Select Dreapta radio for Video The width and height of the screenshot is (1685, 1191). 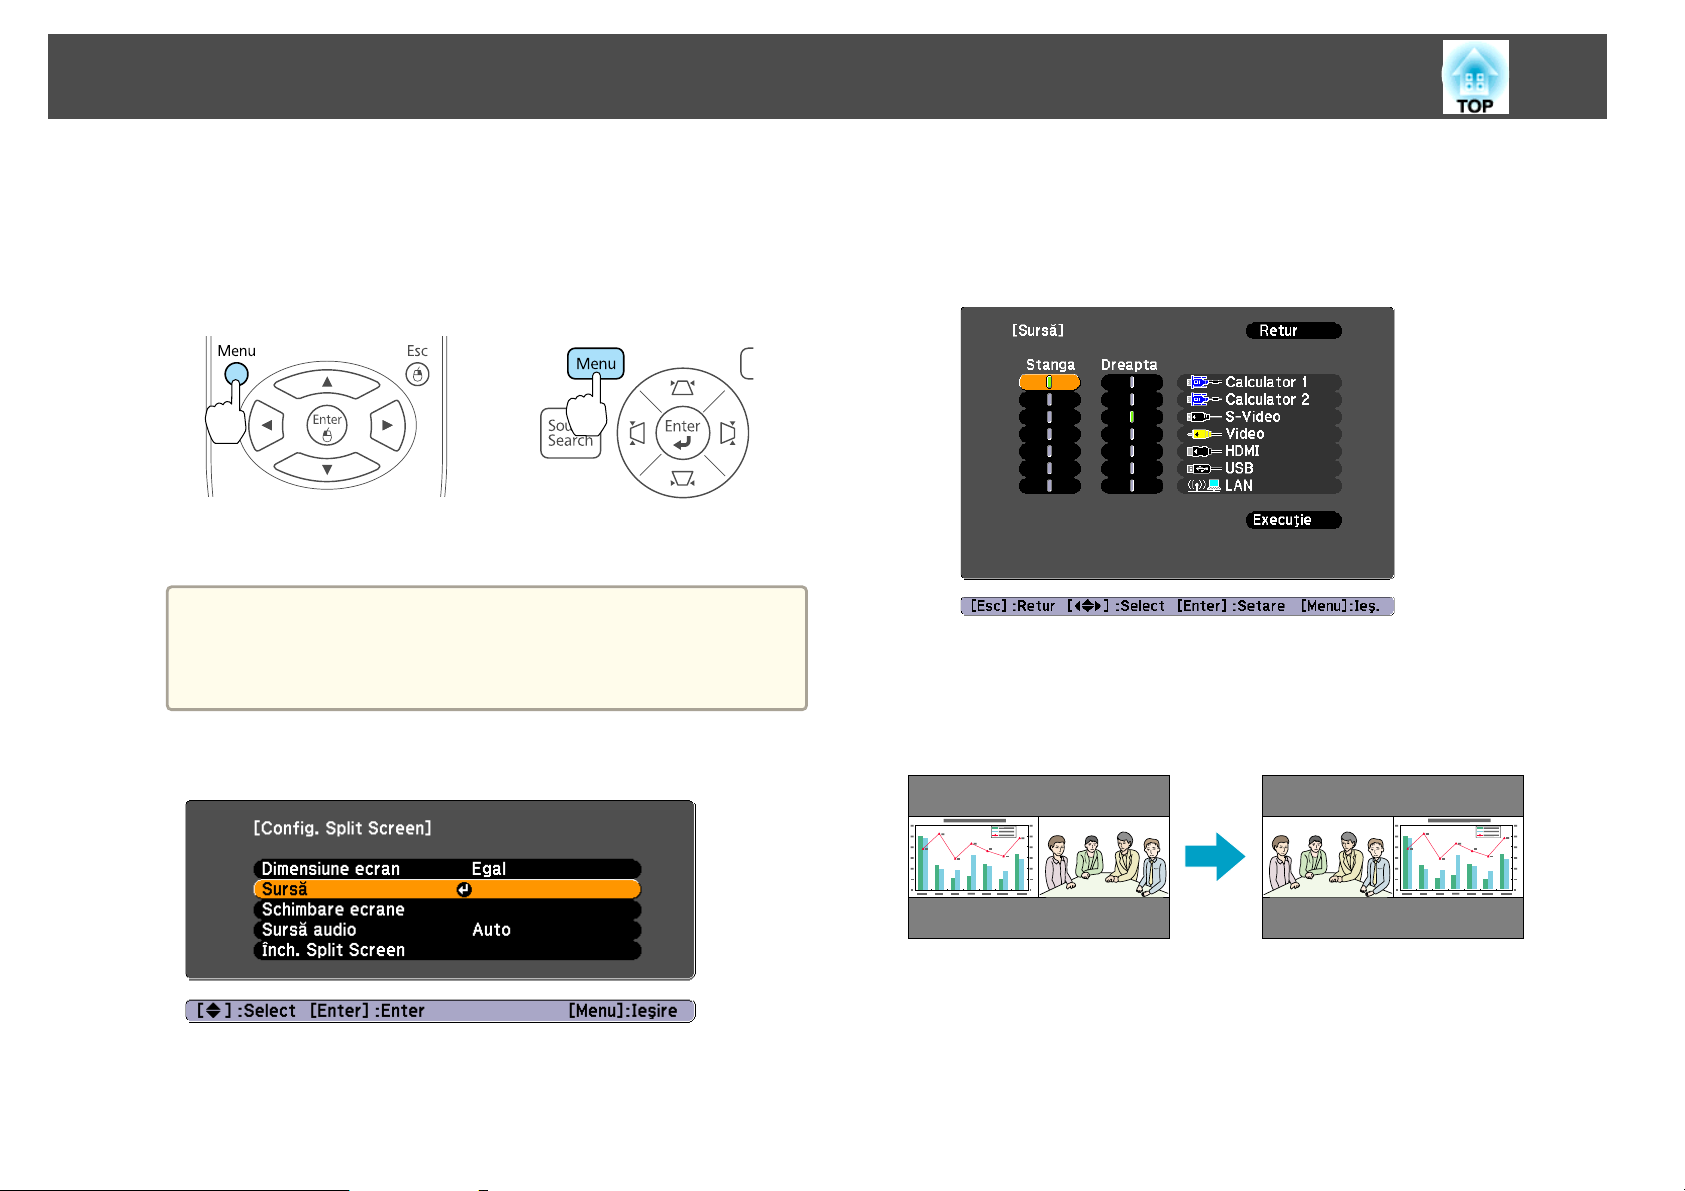[x=1132, y=434]
